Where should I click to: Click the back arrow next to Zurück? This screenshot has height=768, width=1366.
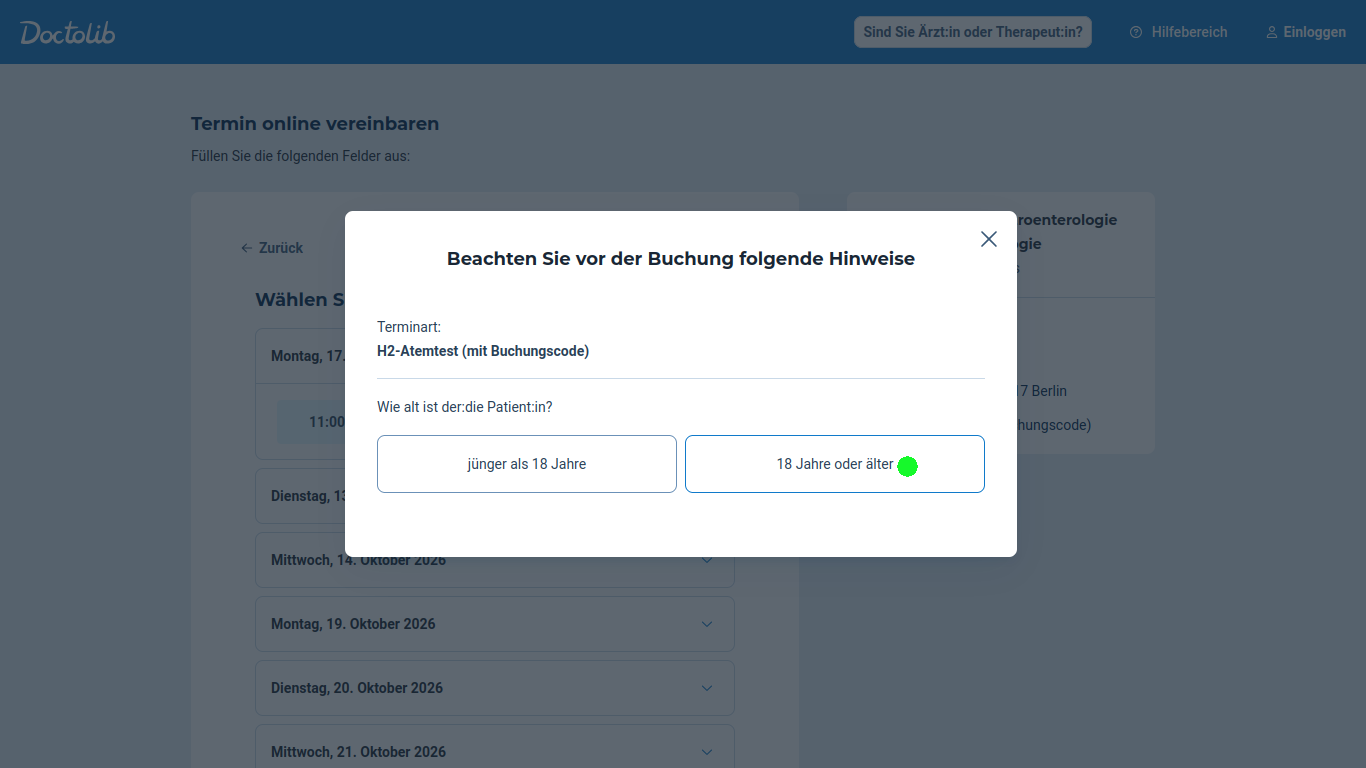(247, 248)
